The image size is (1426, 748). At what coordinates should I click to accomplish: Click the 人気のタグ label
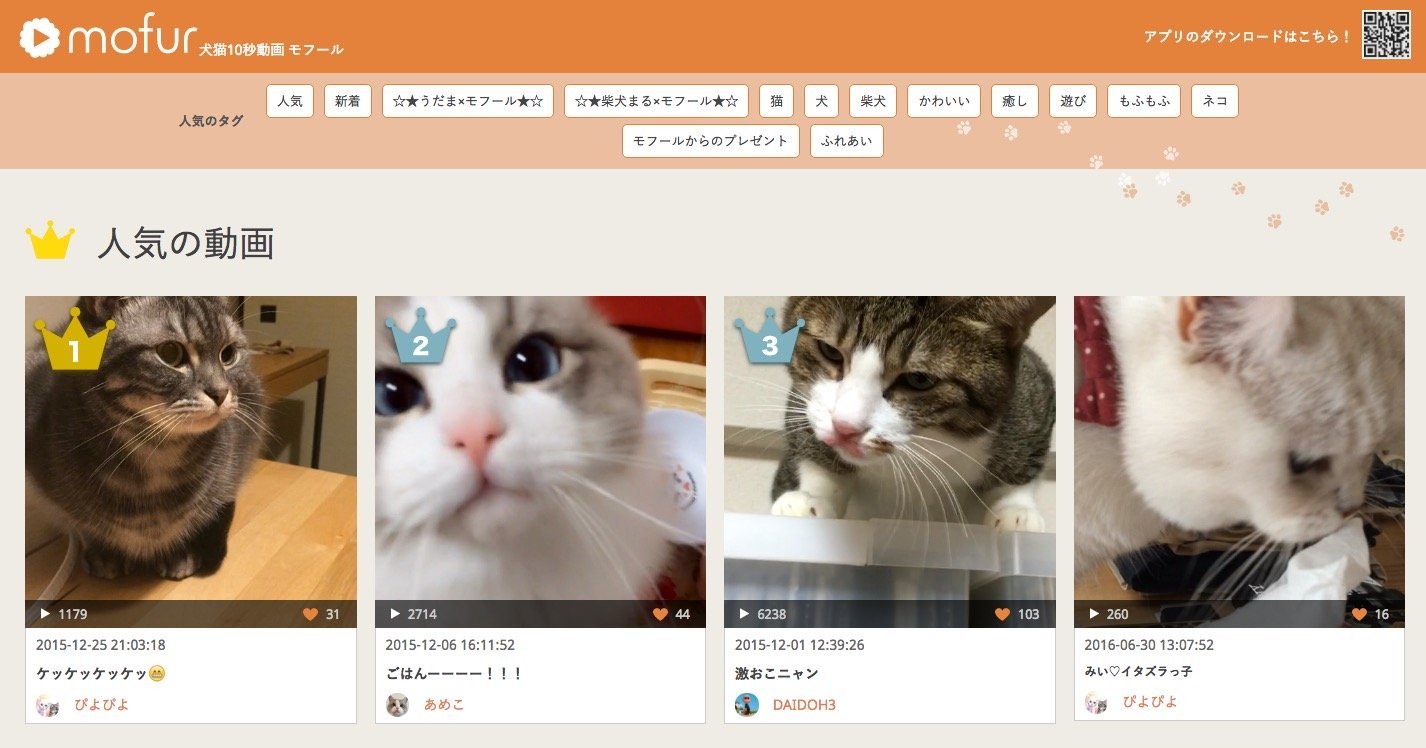tap(211, 121)
